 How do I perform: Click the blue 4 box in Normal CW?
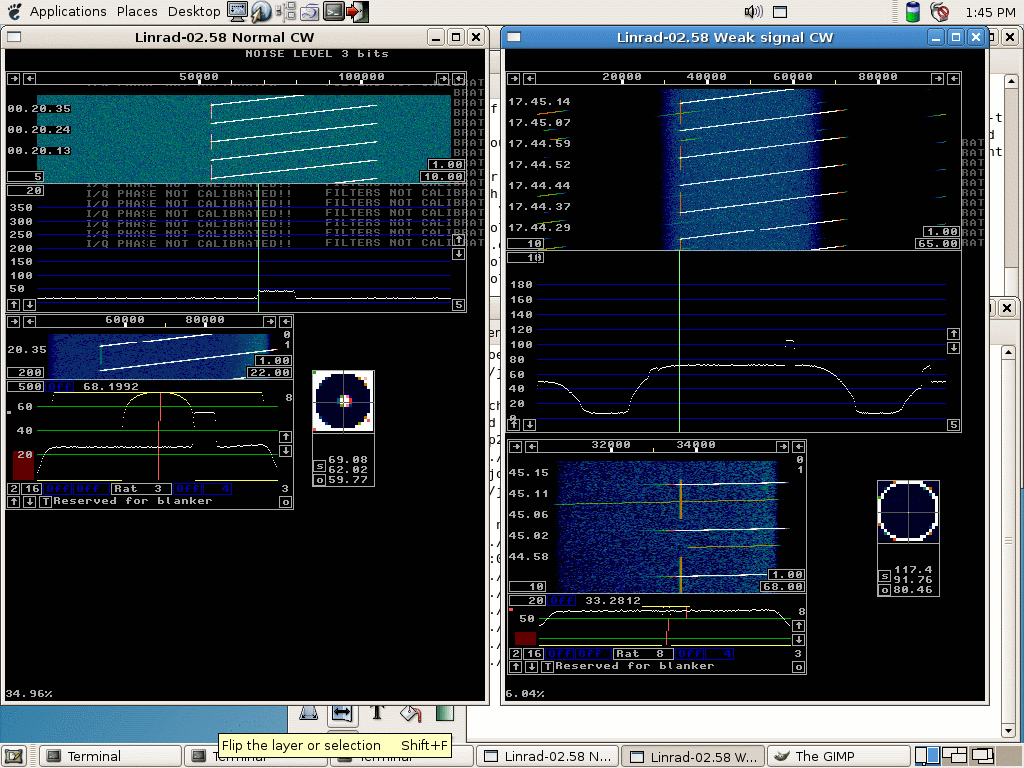coord(217,488)
